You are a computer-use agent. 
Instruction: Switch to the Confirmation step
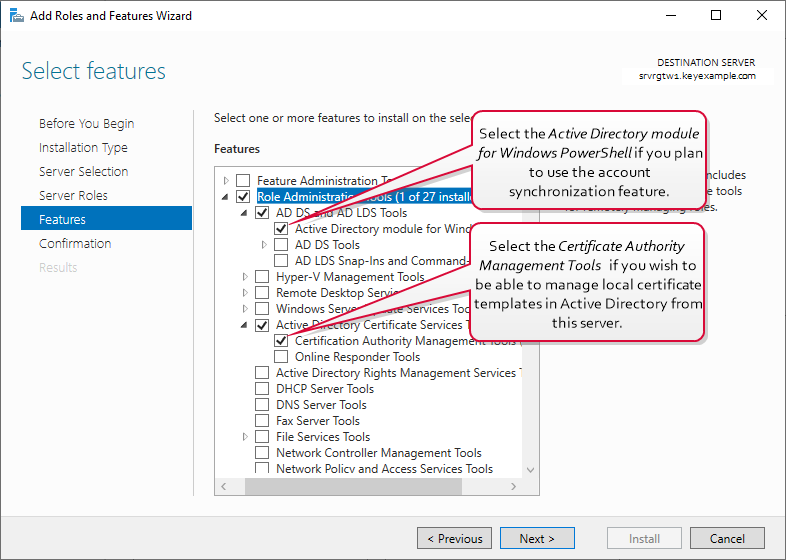[x=75, y=244]
